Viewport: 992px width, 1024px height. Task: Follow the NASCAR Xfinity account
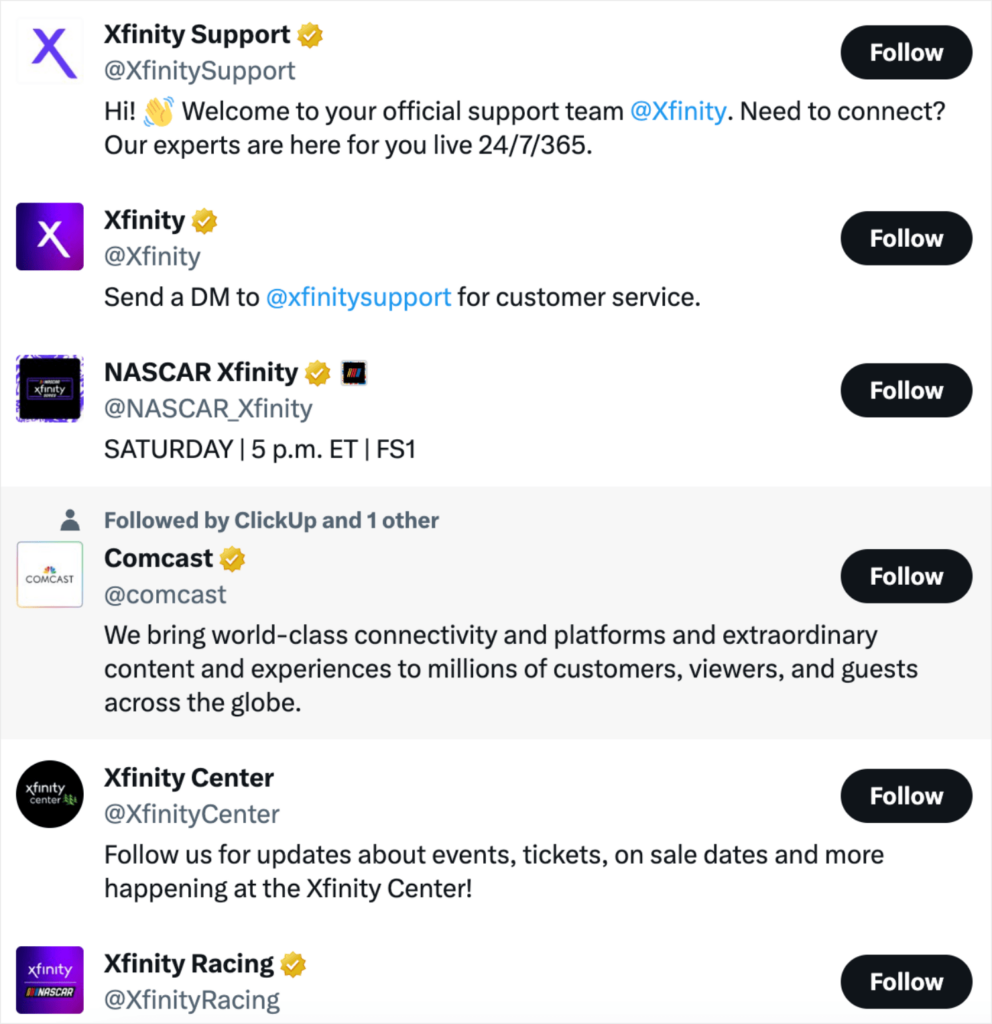(x=906, y=391)
